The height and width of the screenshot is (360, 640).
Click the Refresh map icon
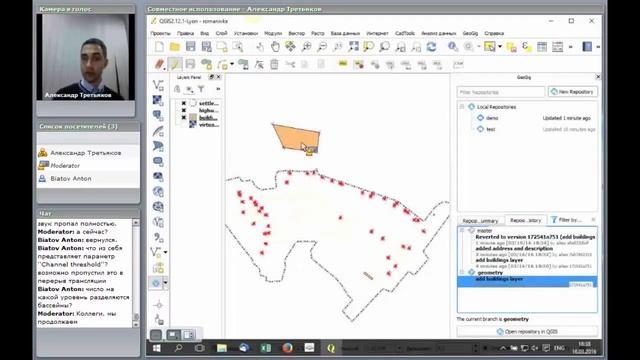click(x=431, y=47)
